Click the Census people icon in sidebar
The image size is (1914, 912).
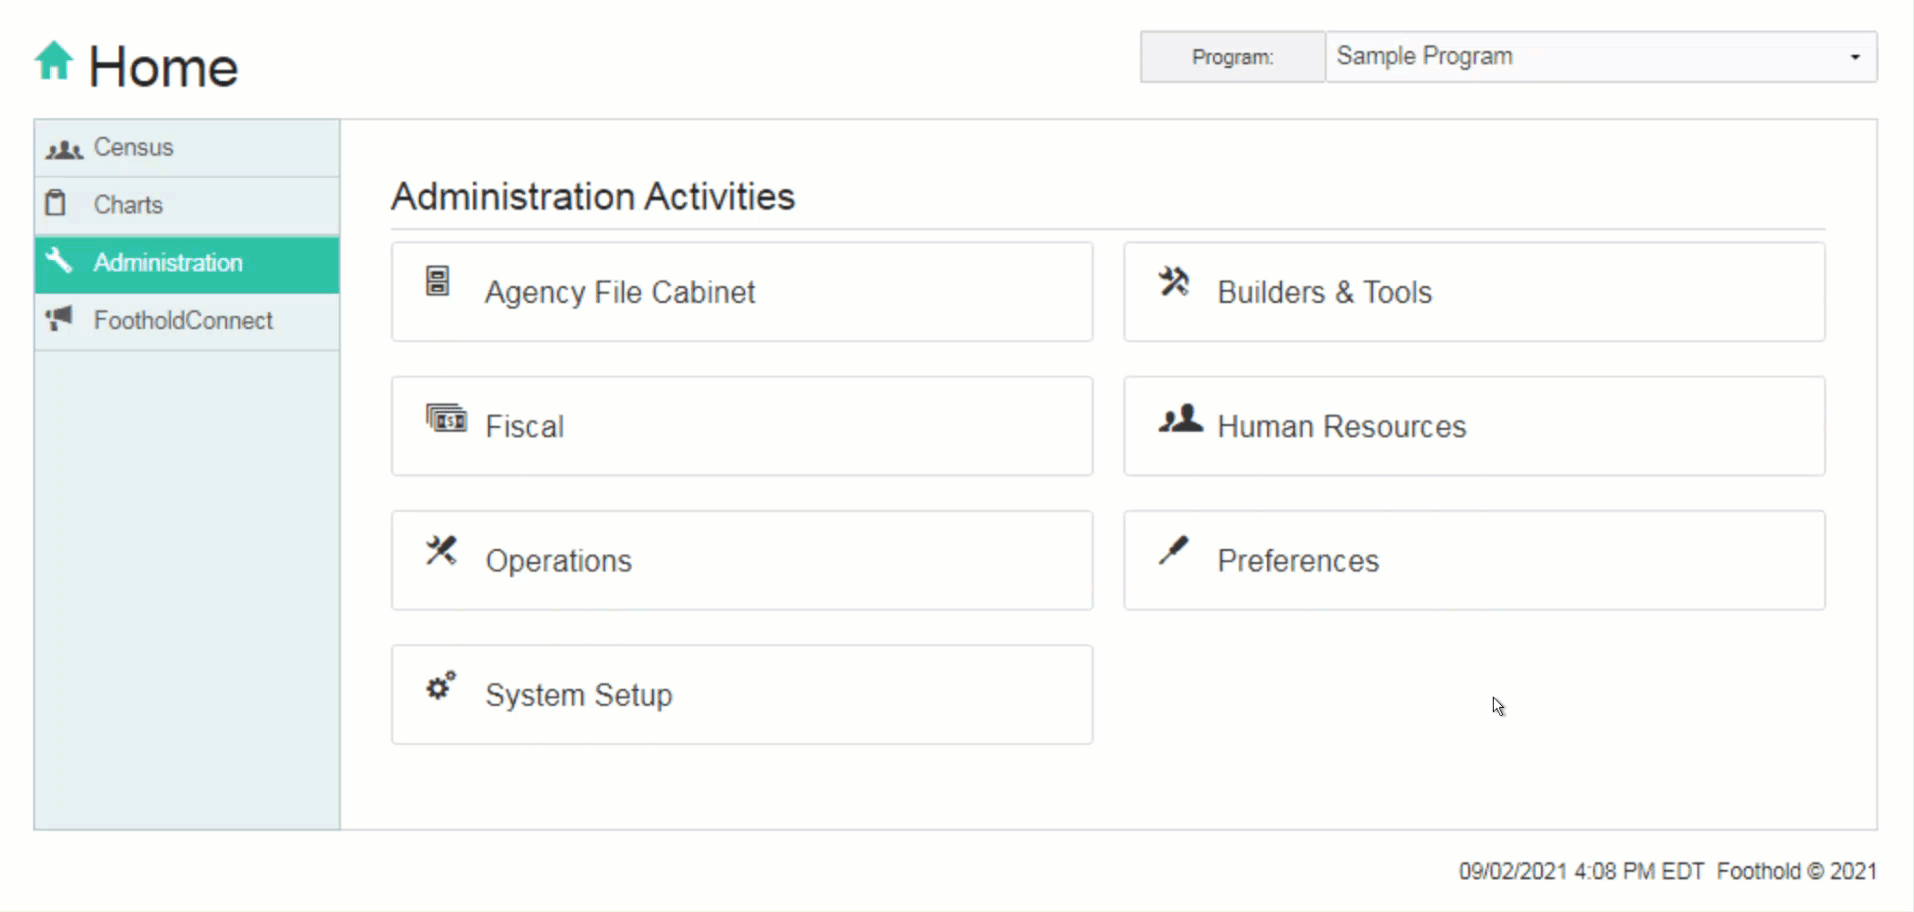click(x=64, y=149)
